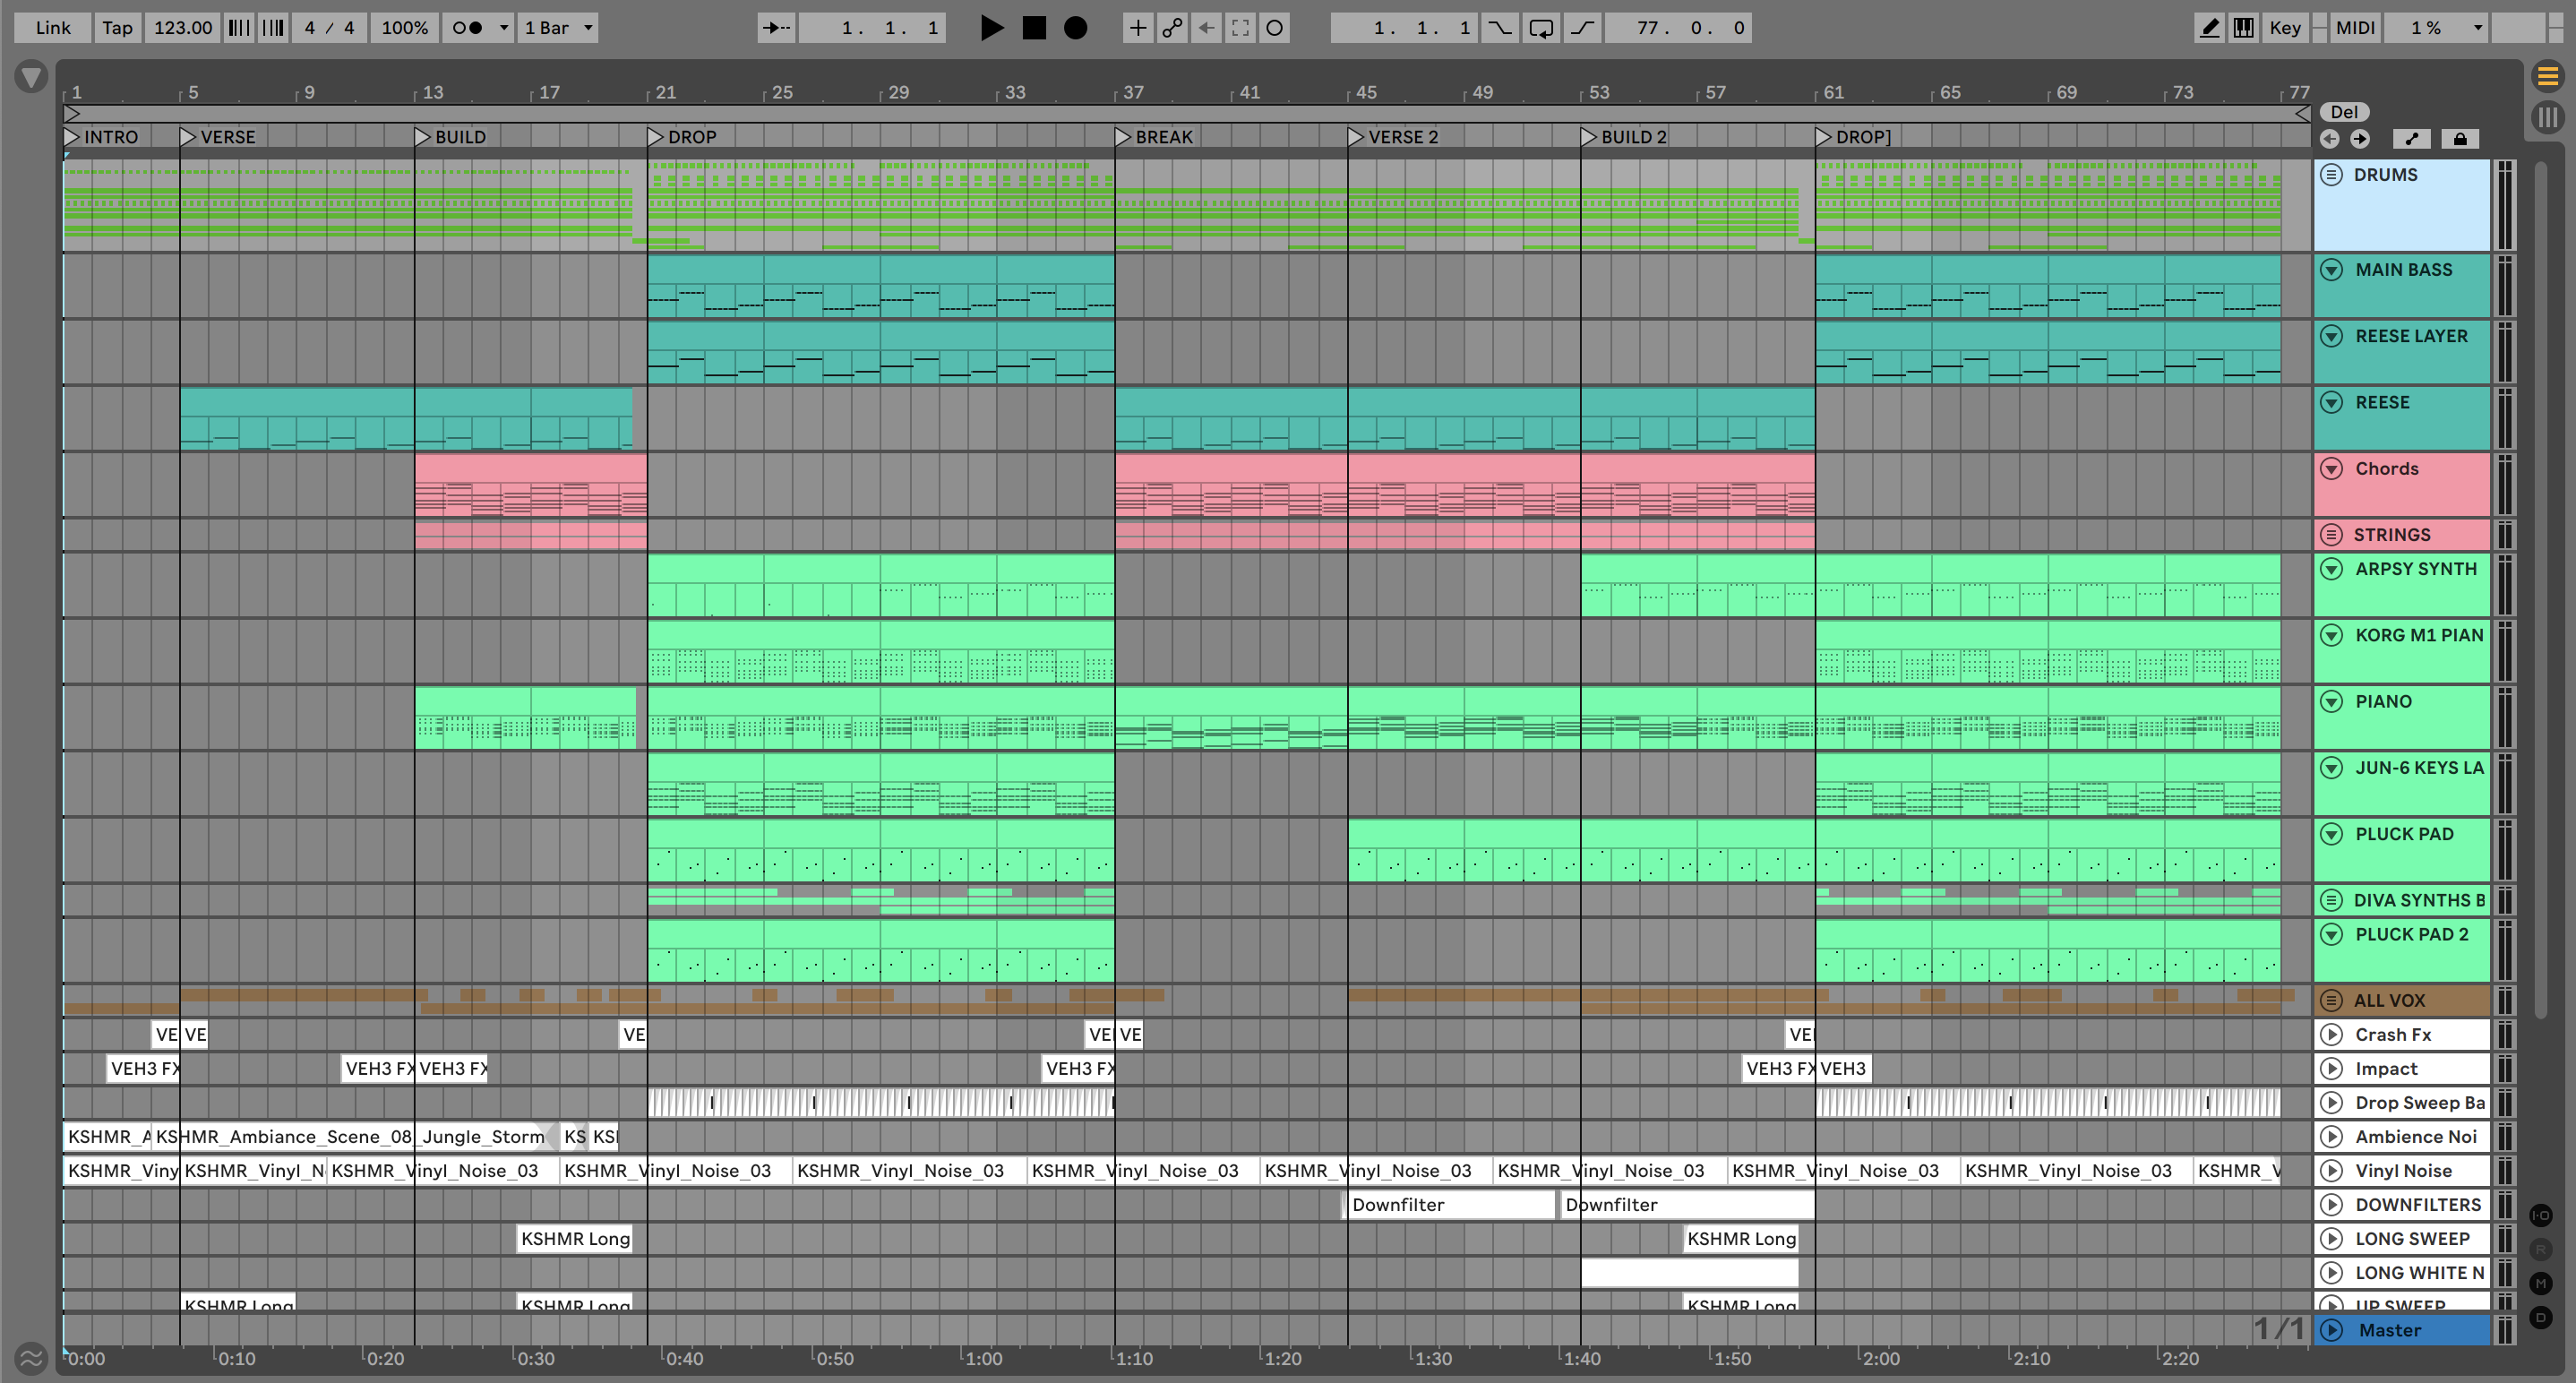The width and height of the screenshot is (2576, 1383).
Task: Click the Arrangement Record button
Action: (1075, 28)
